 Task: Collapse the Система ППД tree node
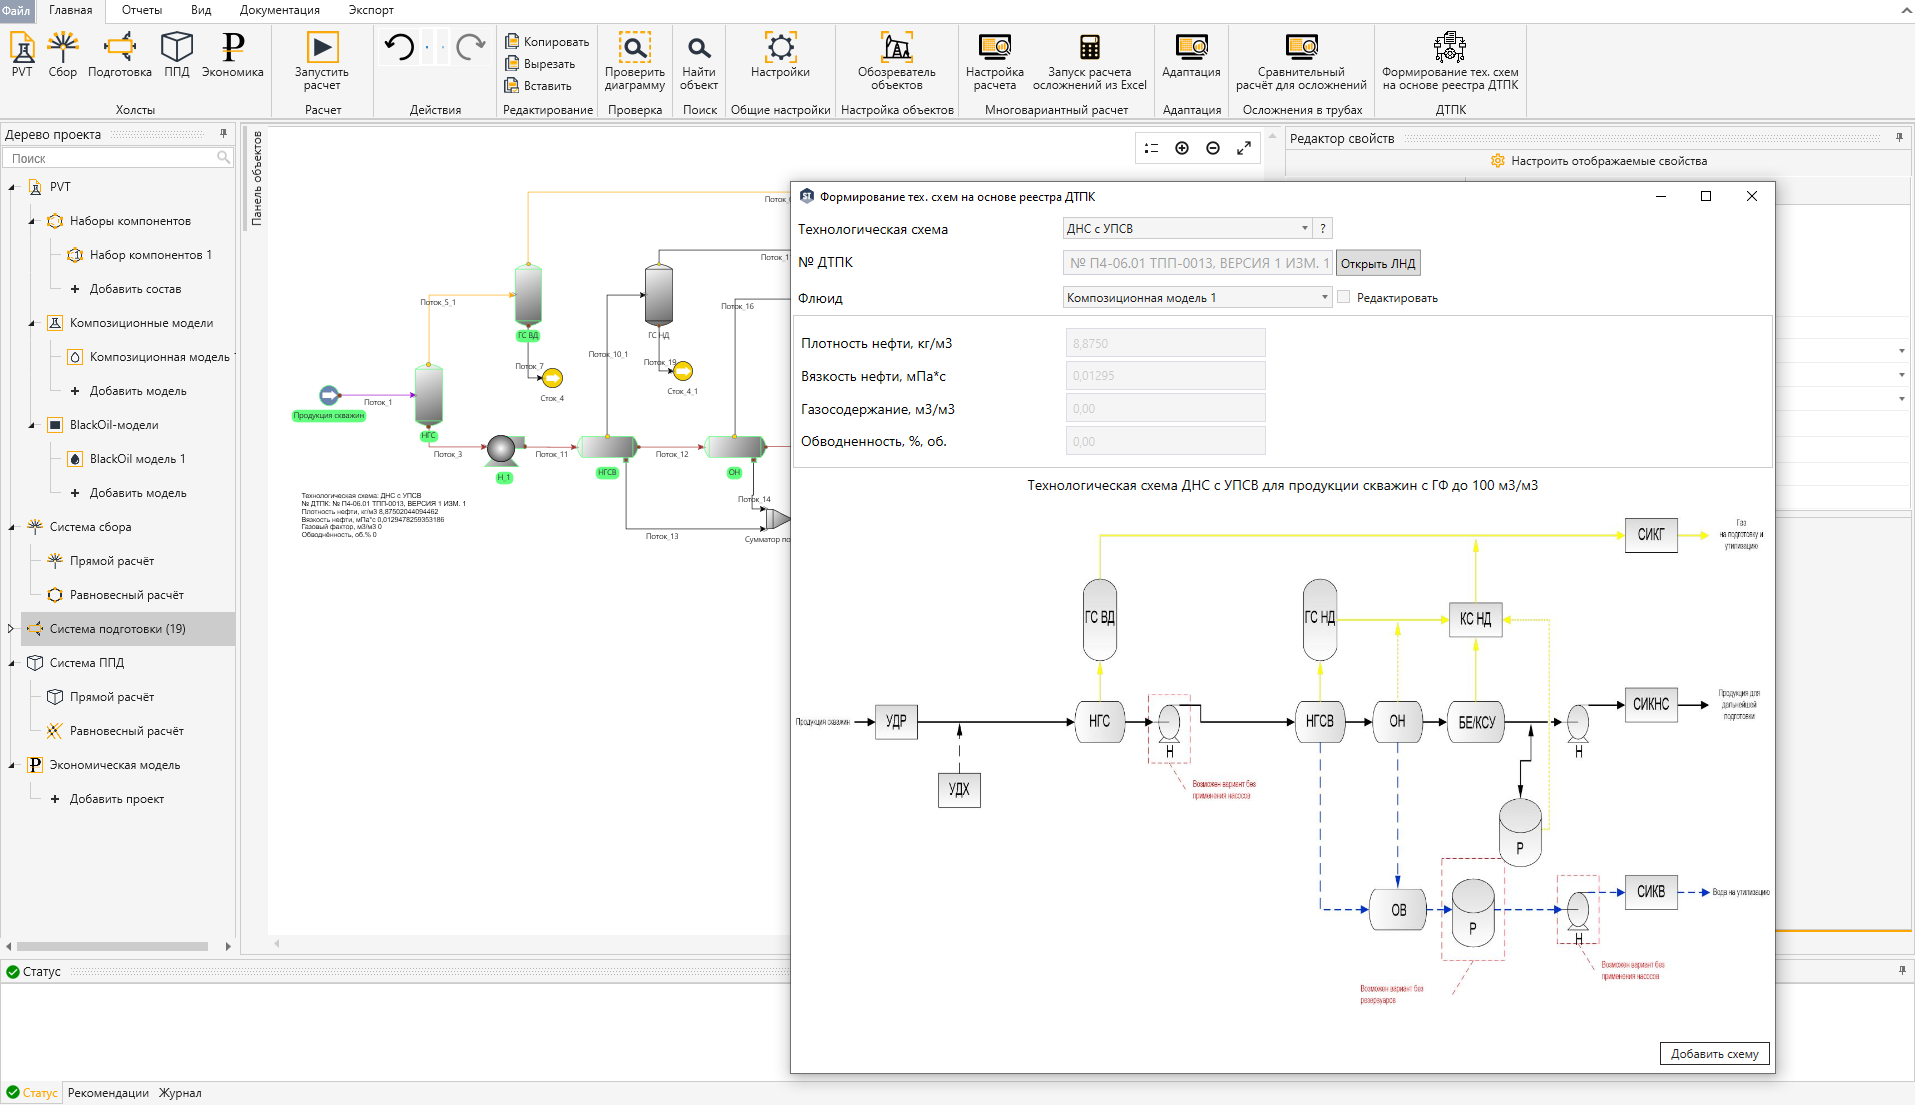pos(12,663)
